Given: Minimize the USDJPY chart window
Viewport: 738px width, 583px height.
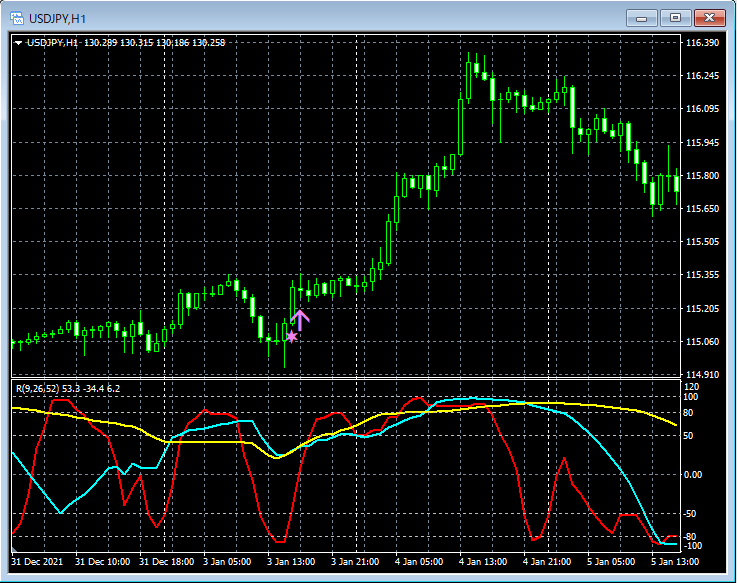Looking at the screenshot, I should [x=641, y=17].
